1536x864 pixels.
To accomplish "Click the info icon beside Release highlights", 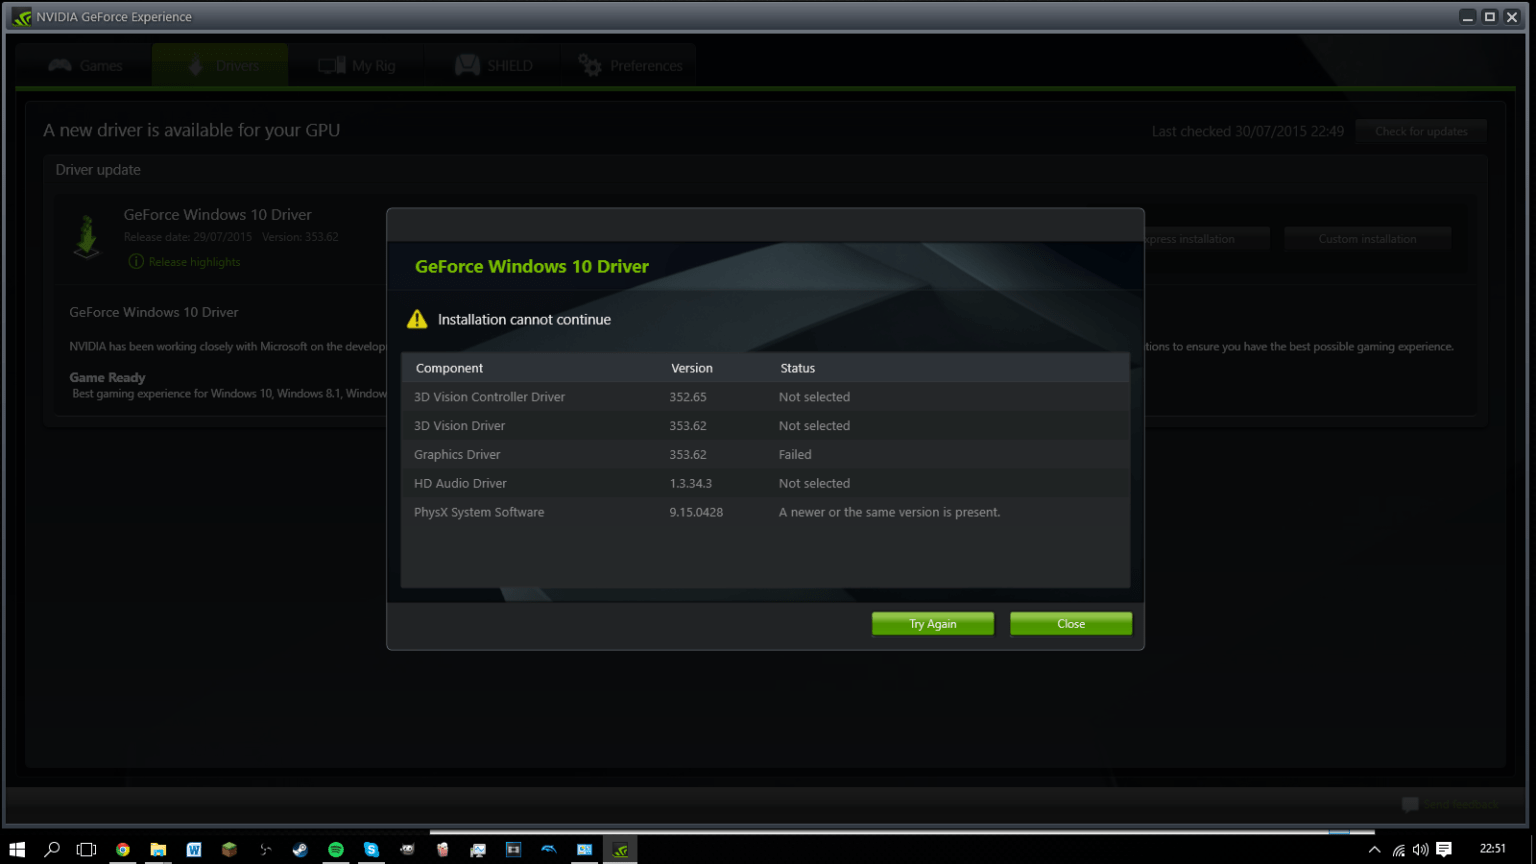I will click(x=135, y=261).
